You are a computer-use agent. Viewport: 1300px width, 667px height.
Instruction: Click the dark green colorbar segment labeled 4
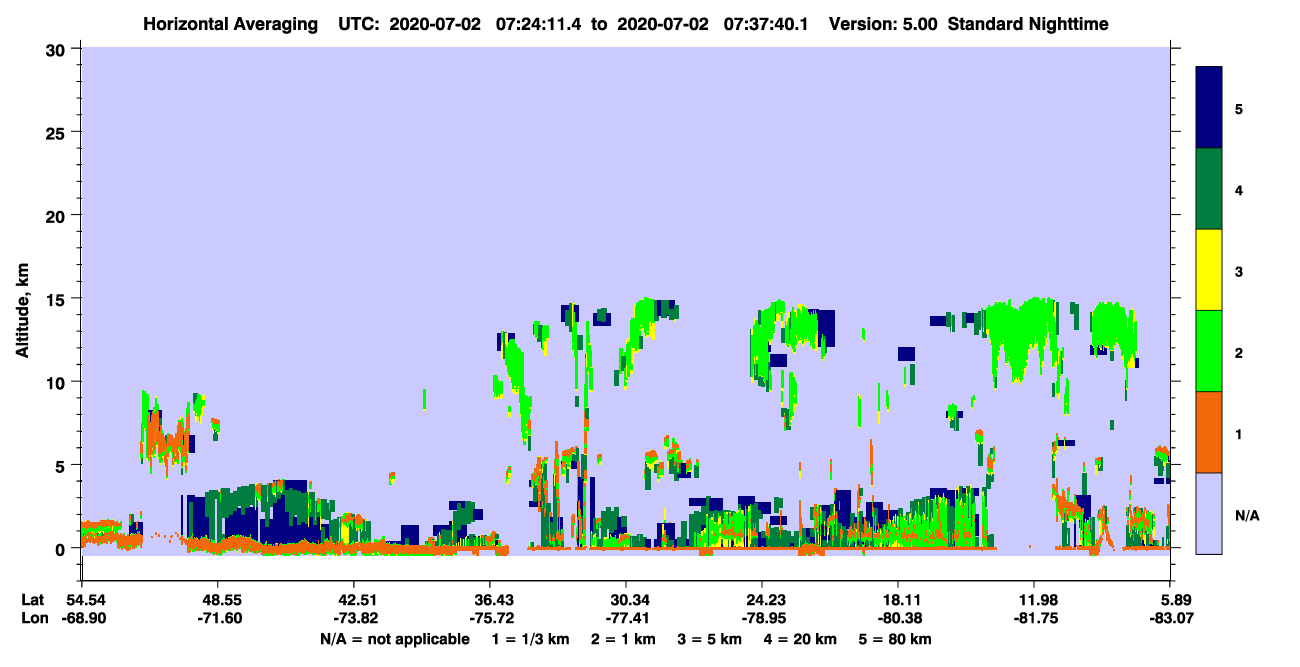(1209, 189)
